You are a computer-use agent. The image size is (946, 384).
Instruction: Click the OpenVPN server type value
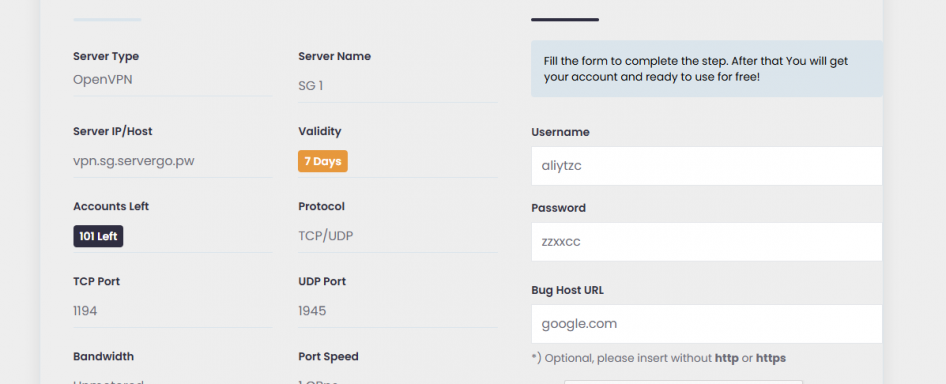[103, 80]
